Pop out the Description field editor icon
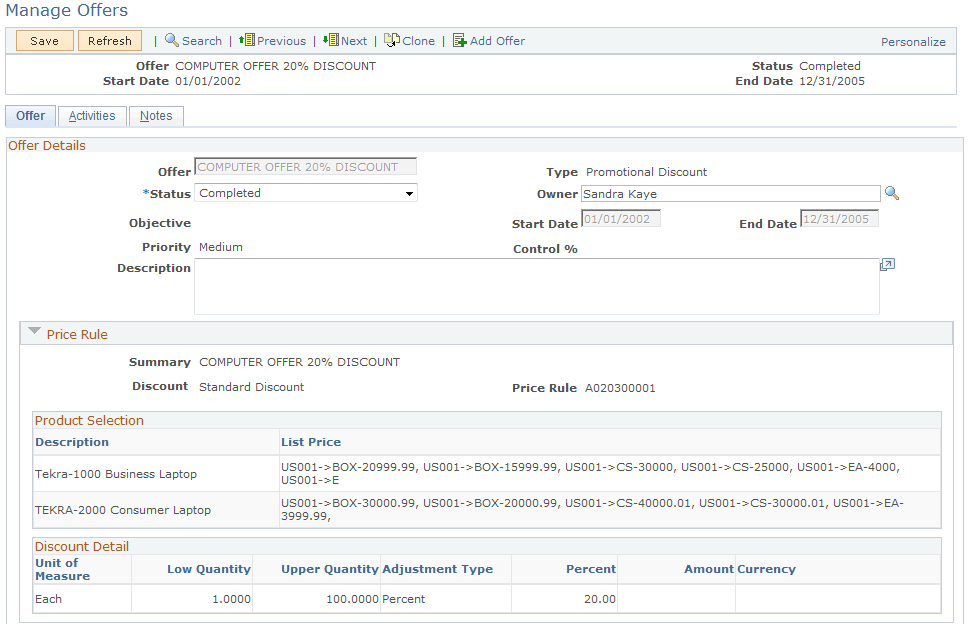969x624 pixels. click(x=886, y=264)
